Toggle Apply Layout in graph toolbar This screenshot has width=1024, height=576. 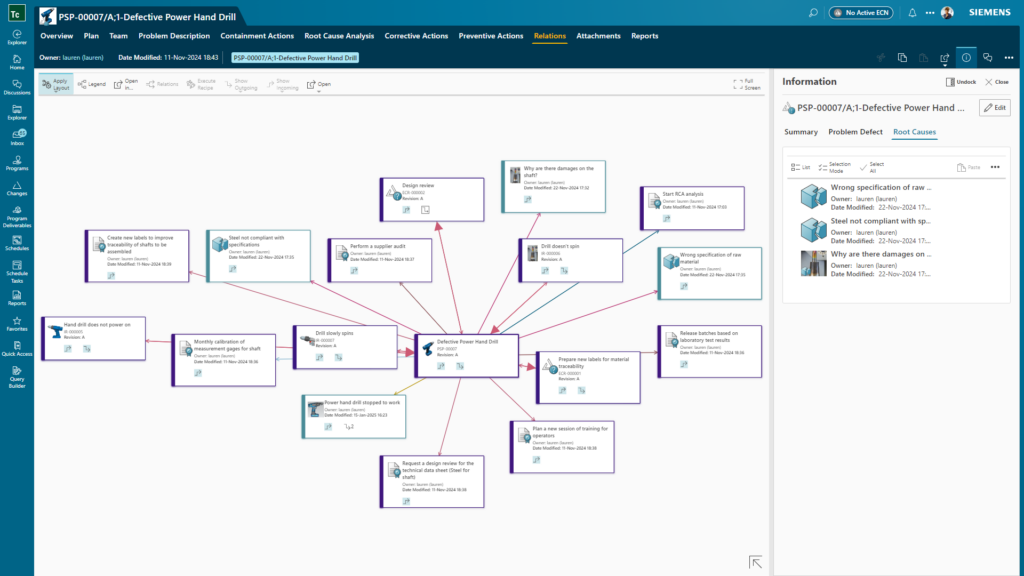(60, 84)
